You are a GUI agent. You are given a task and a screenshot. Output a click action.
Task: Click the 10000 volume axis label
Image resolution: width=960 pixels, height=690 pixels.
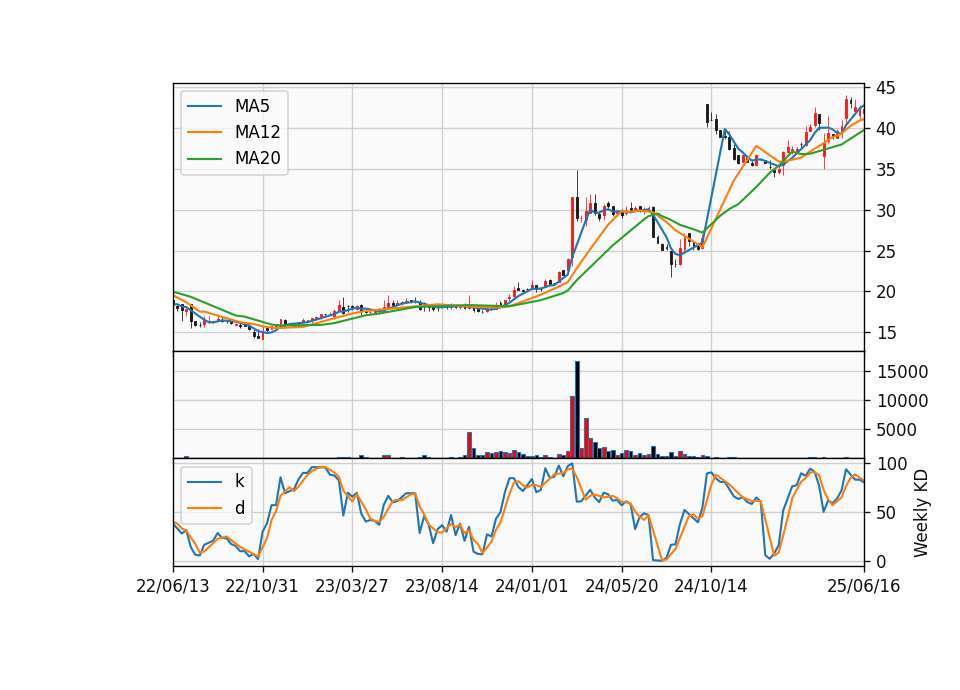(902, 401)
